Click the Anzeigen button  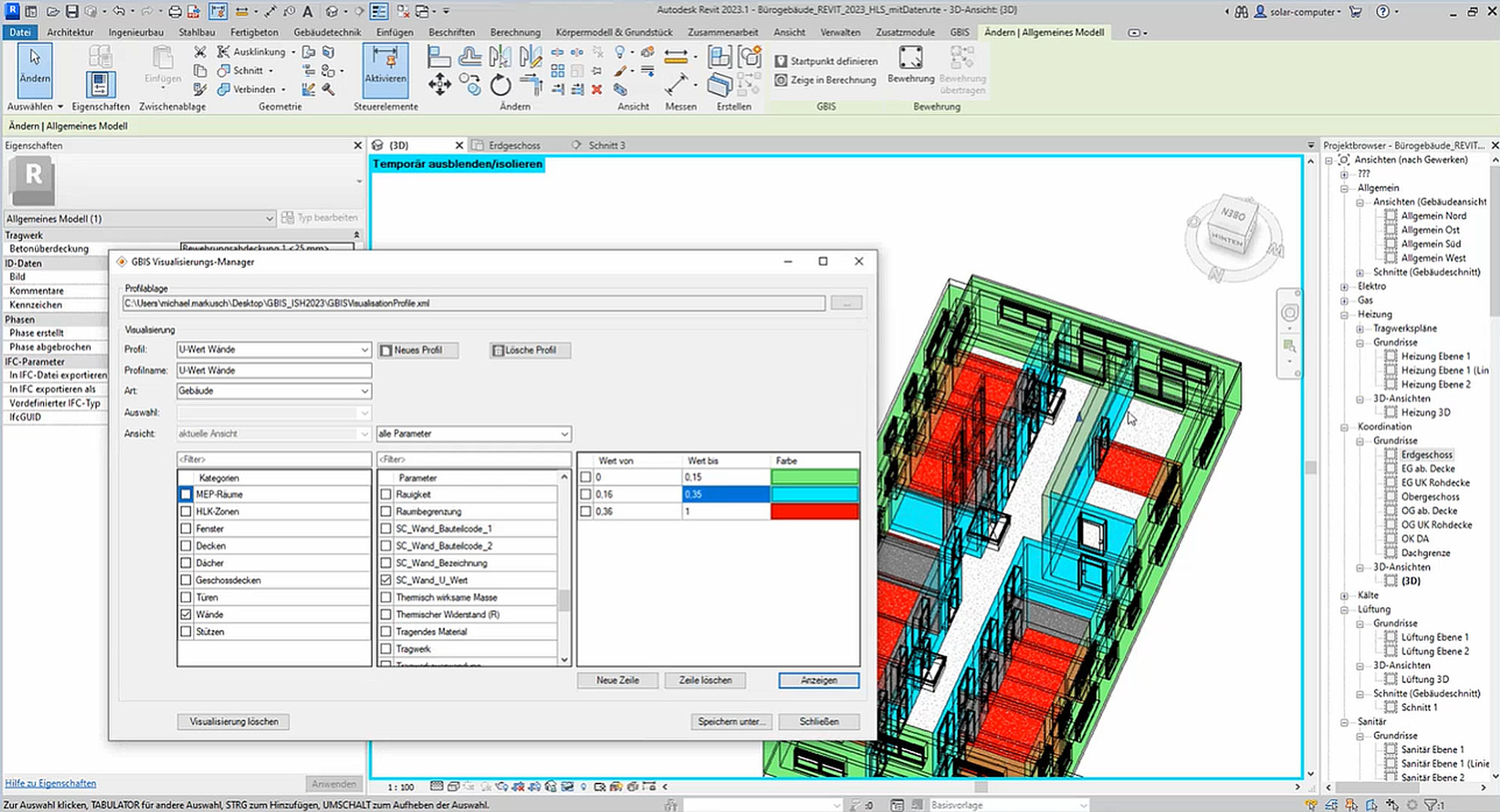(x=819, y=680)
